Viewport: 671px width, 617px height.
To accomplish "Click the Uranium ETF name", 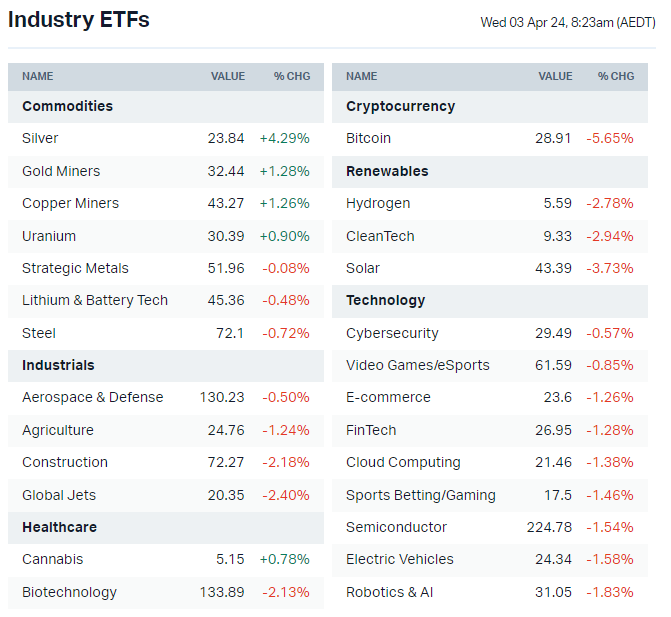I will click(x=49, y=236).
